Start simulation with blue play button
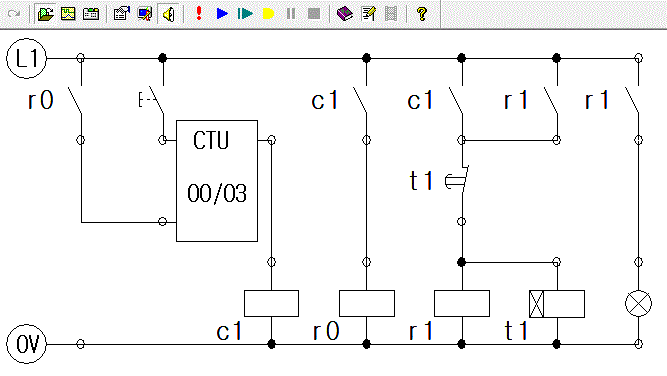The width and height of the screenshot is (667, 376). tap(222, 14)
